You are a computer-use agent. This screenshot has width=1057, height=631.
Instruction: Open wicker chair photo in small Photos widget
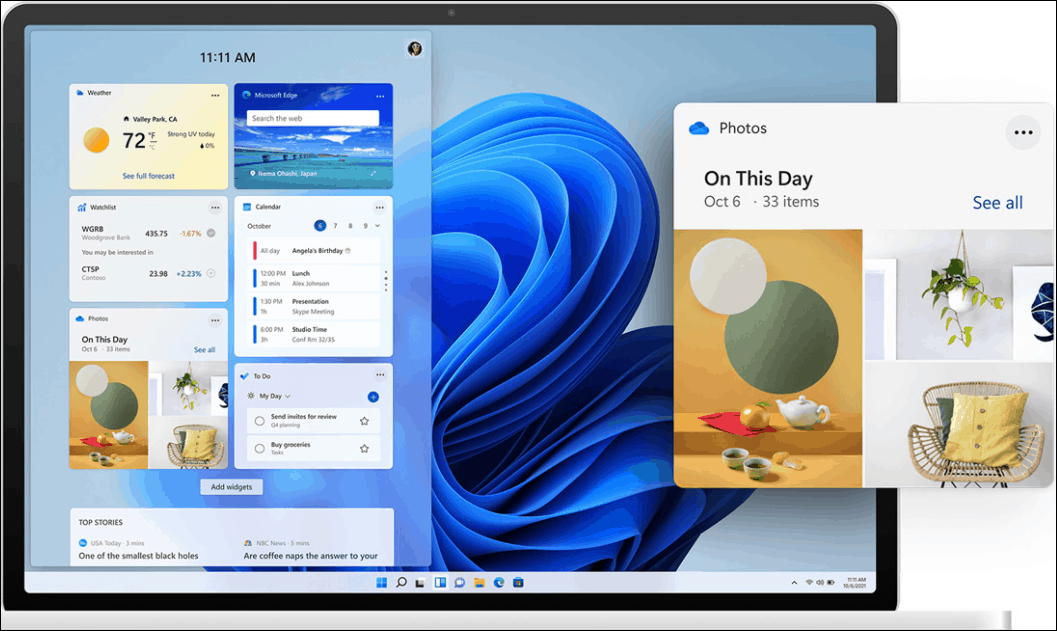(189, 442)
